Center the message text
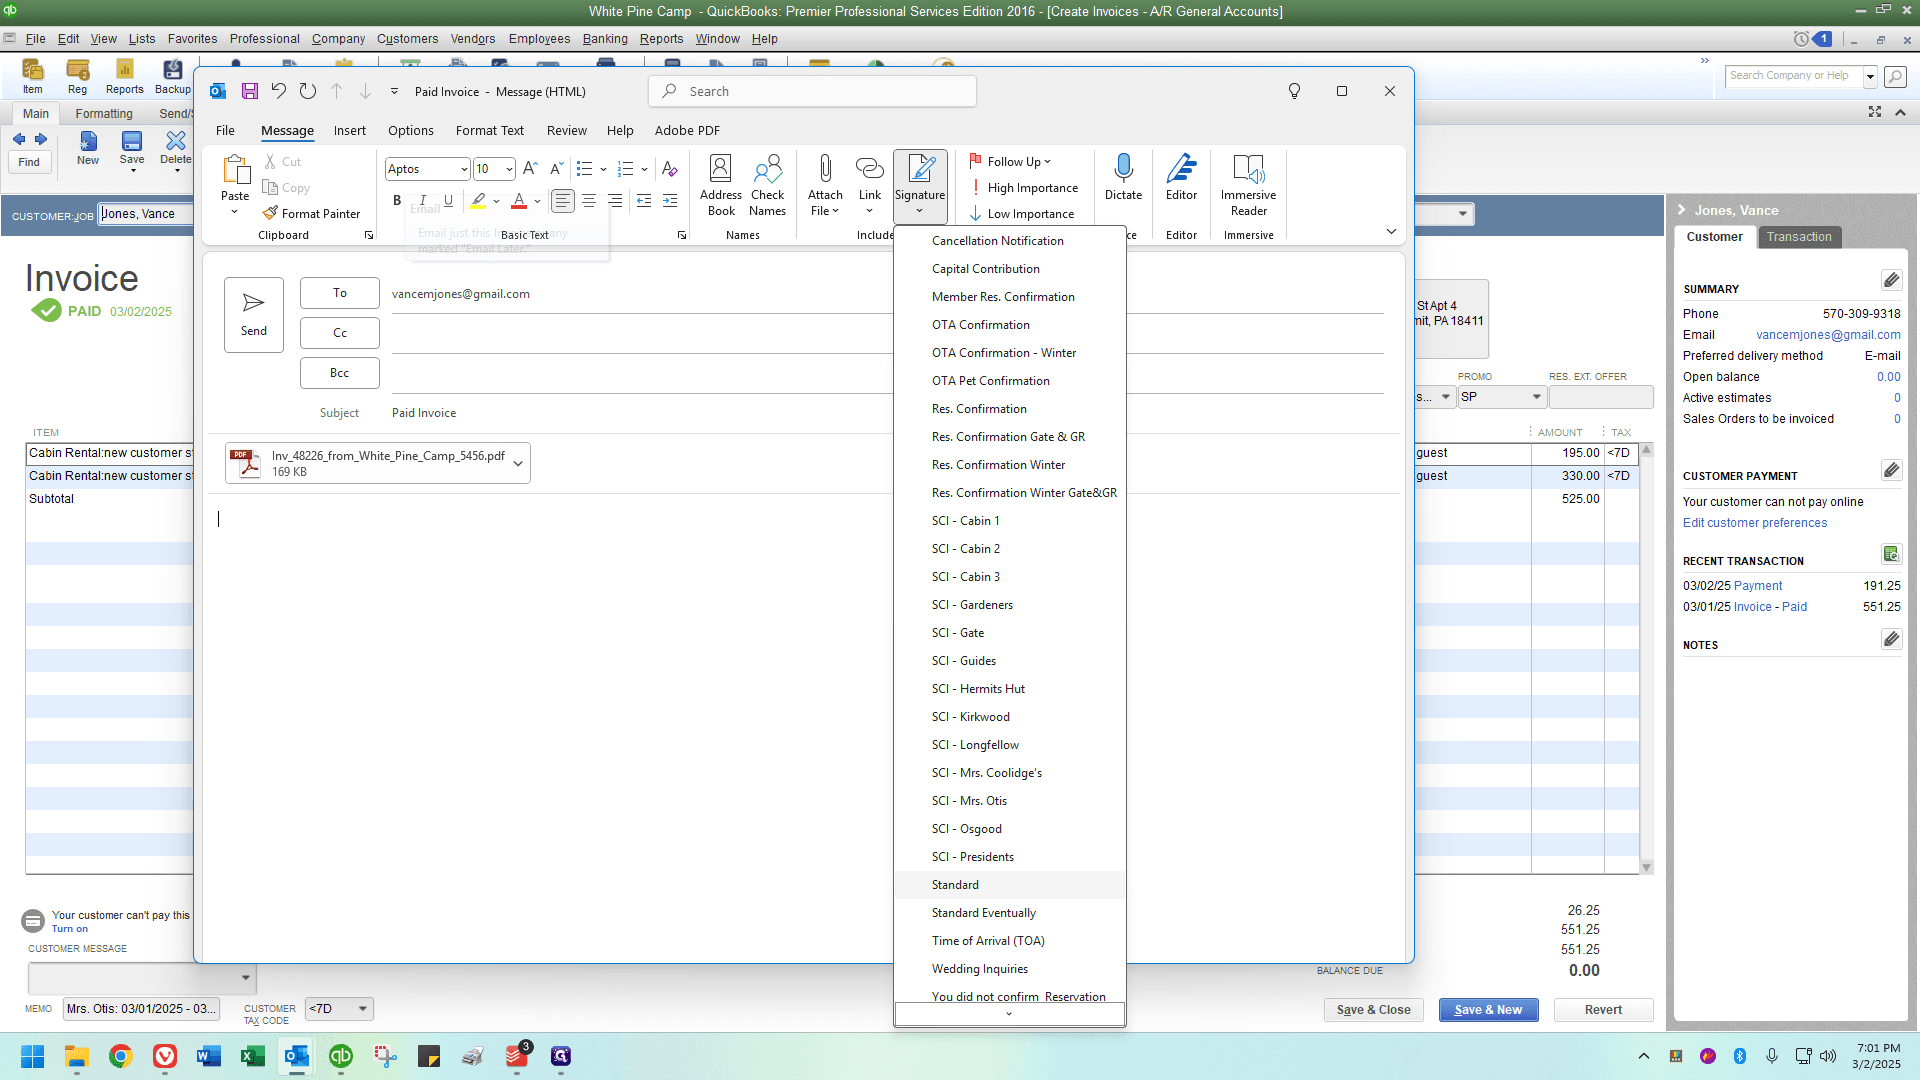Image resolution: width=1920 pixels, height=1080 pixels. coord(589,201)
